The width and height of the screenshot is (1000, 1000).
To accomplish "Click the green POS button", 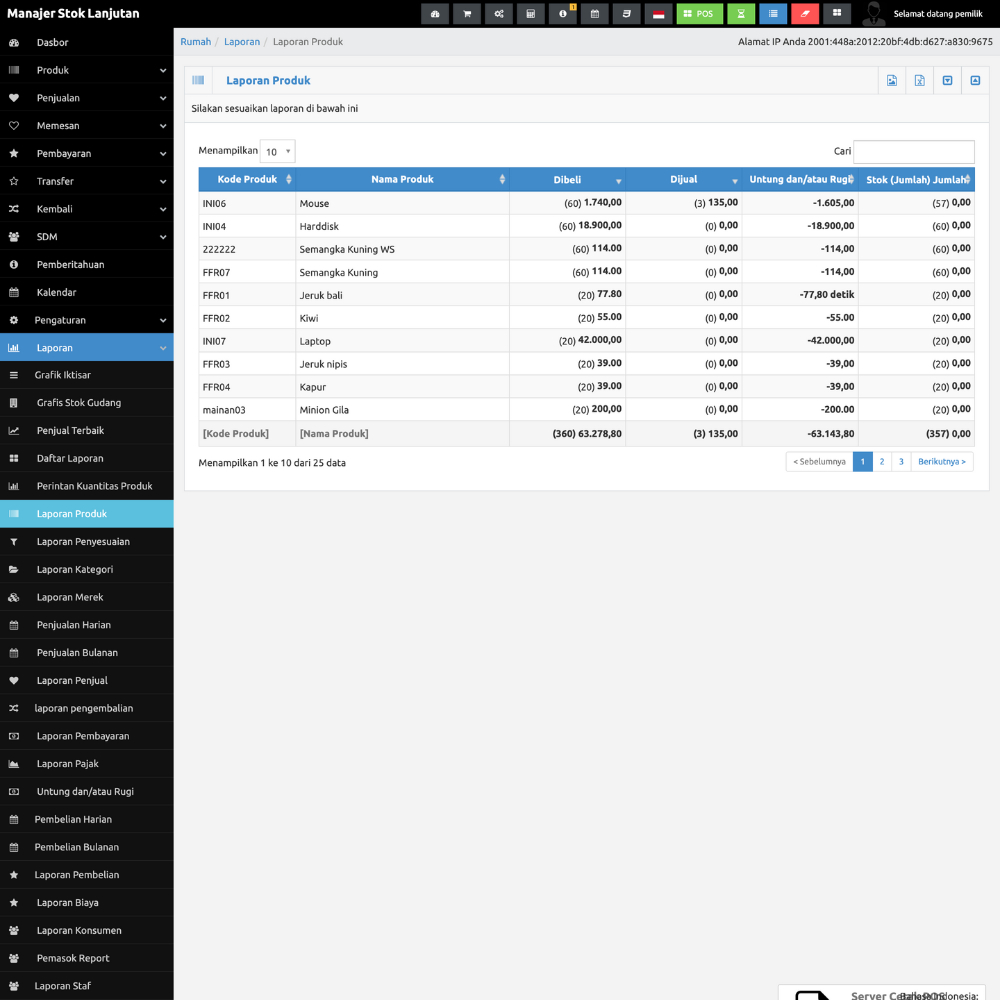I will (699, 14).
